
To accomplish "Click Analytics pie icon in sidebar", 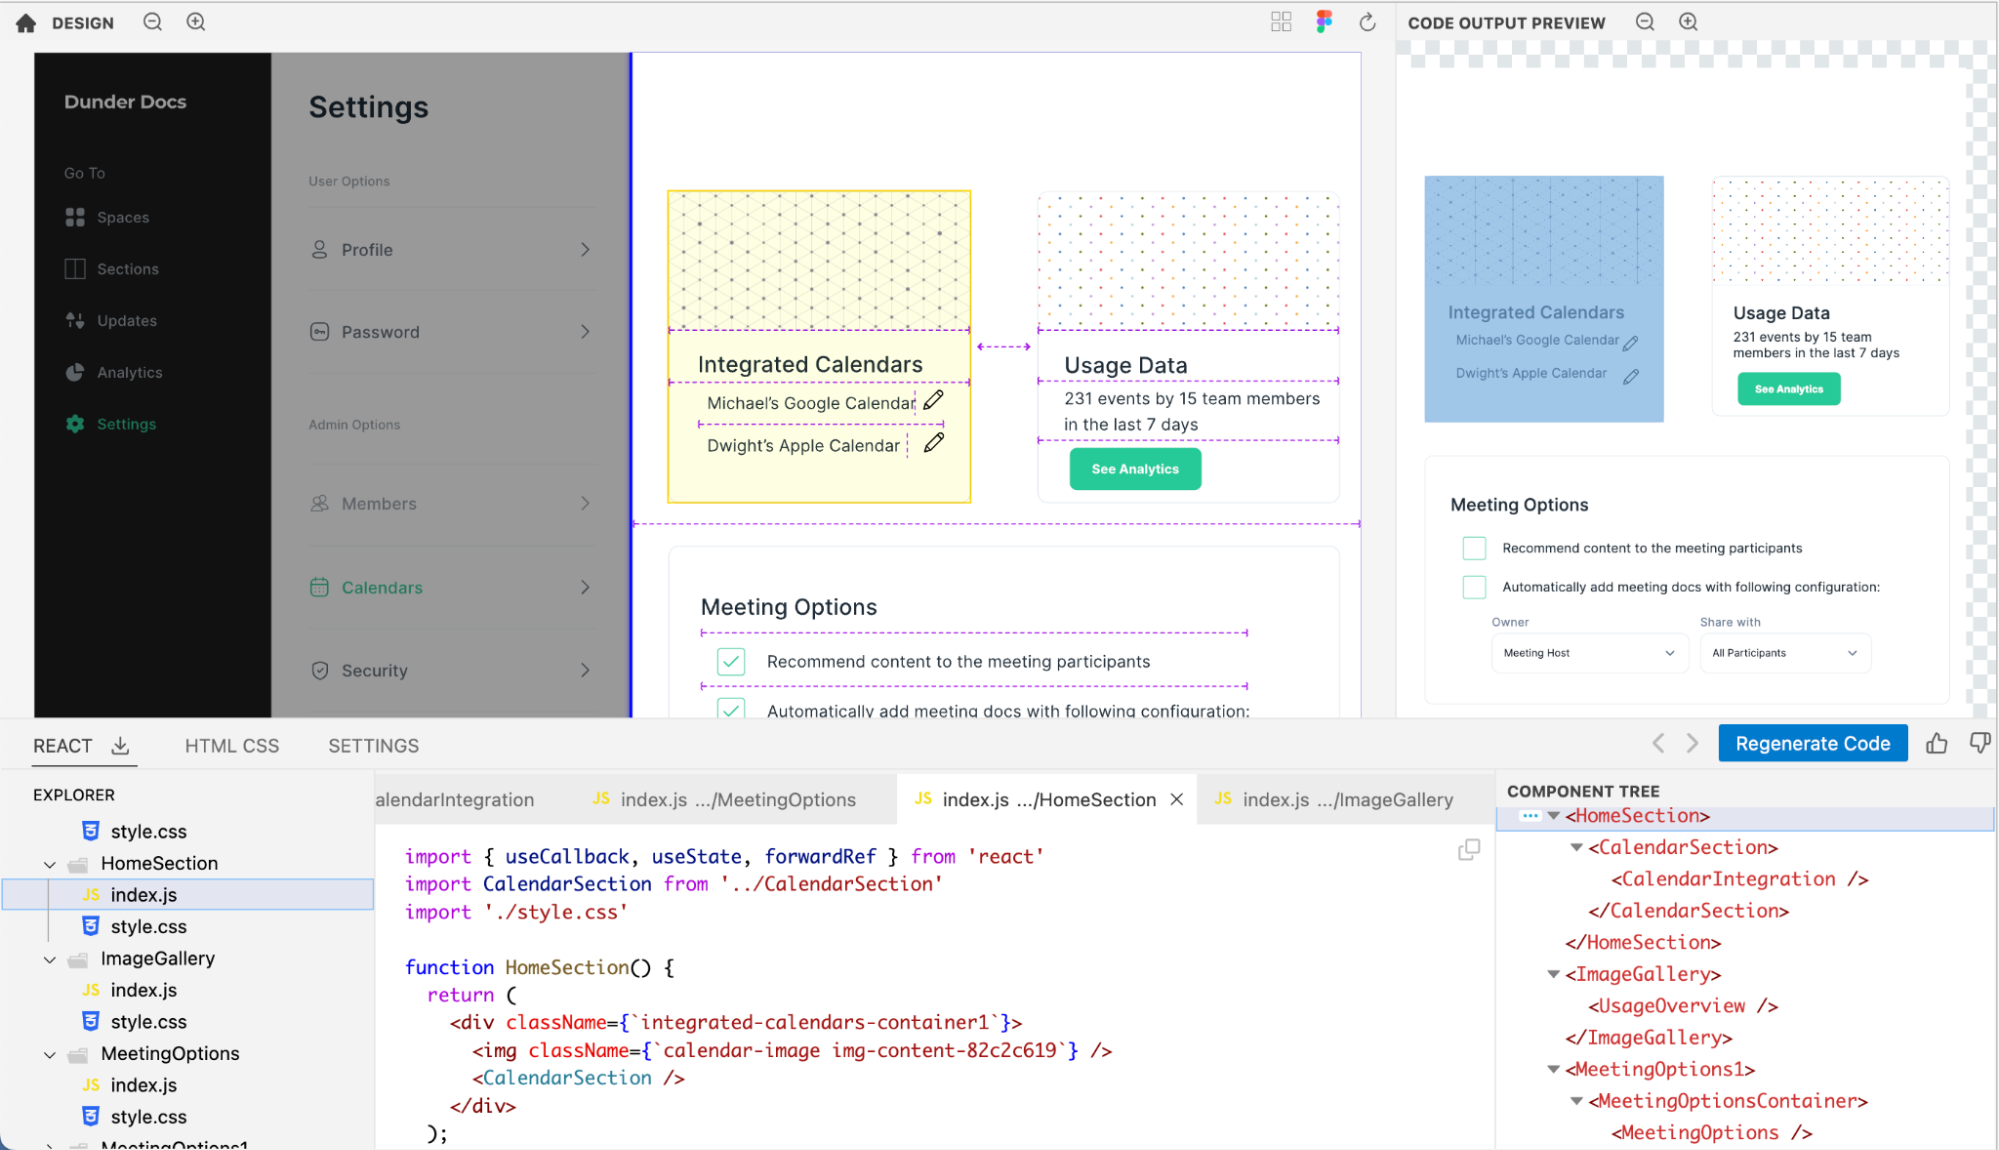I will (x=75, y=372).
